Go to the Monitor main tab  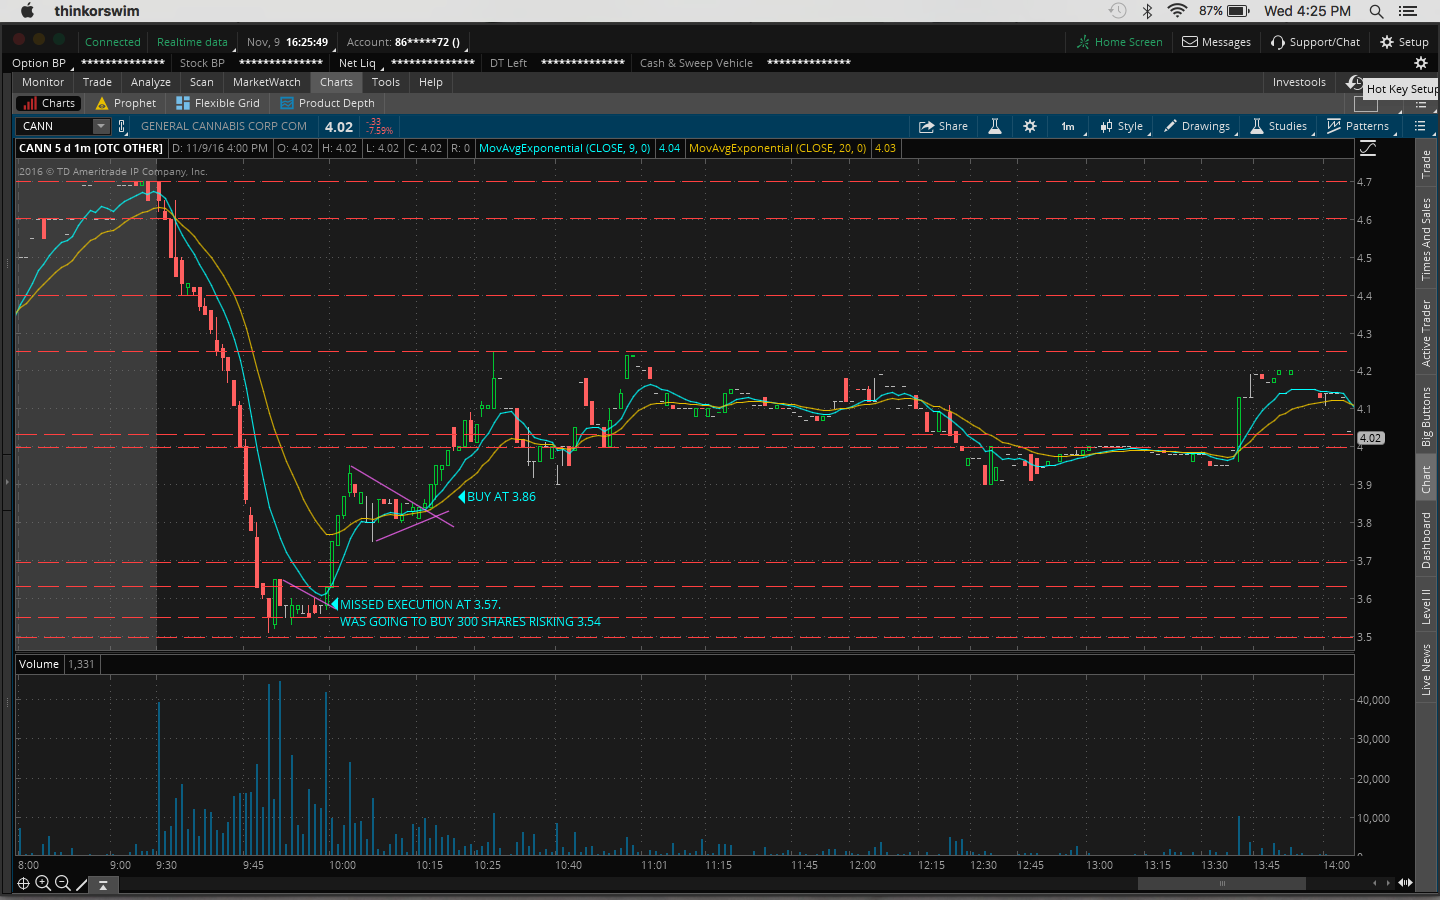[x=43, y=82]
